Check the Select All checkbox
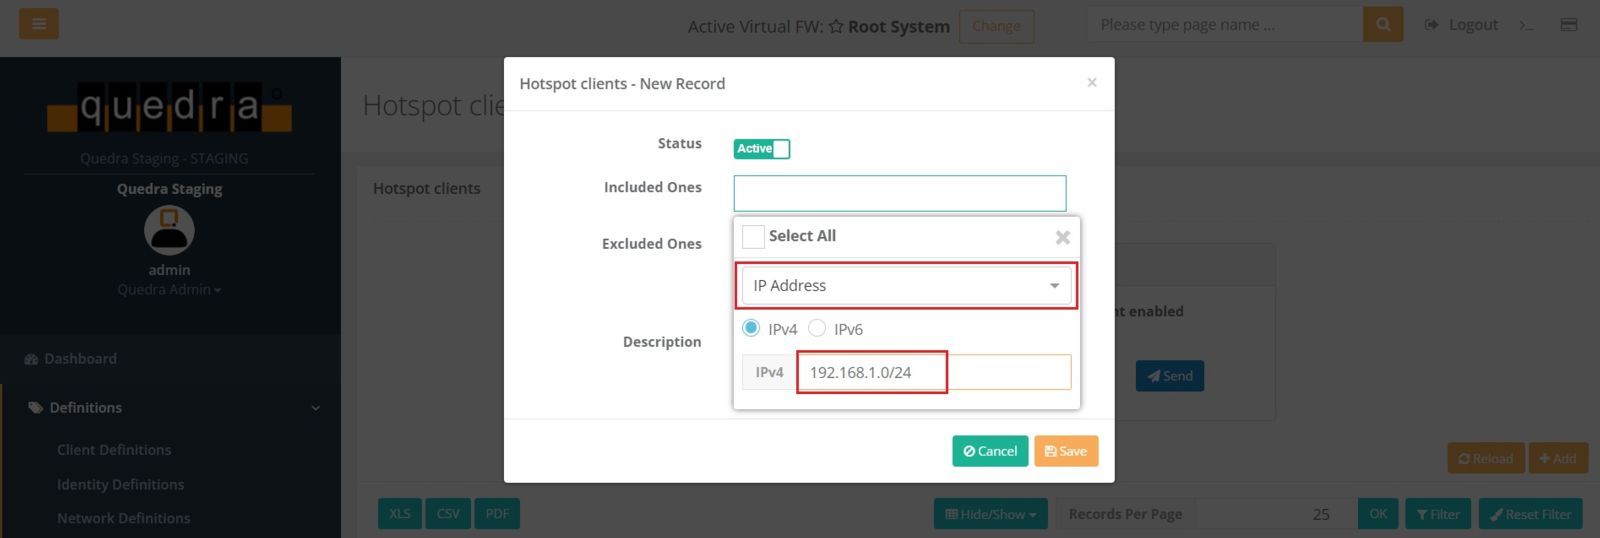 click(754, 237)
